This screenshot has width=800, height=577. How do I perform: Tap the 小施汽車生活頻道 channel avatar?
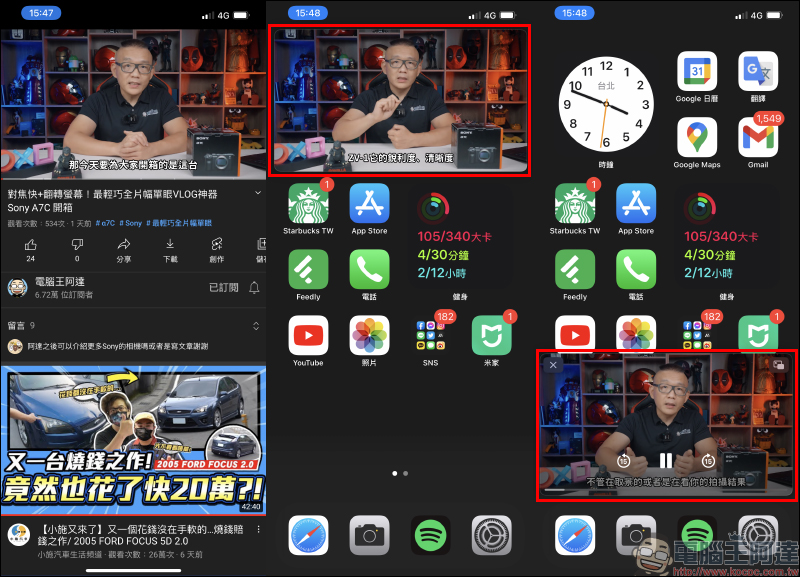tap(18, 534)
